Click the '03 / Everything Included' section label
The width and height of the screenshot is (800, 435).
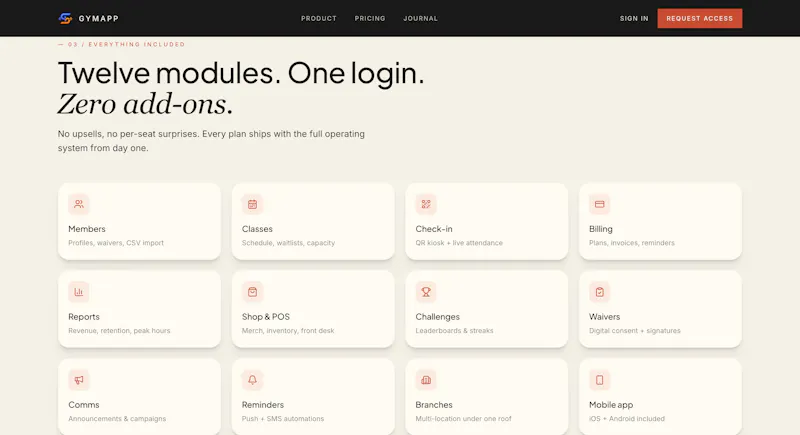tap(121, 44)
